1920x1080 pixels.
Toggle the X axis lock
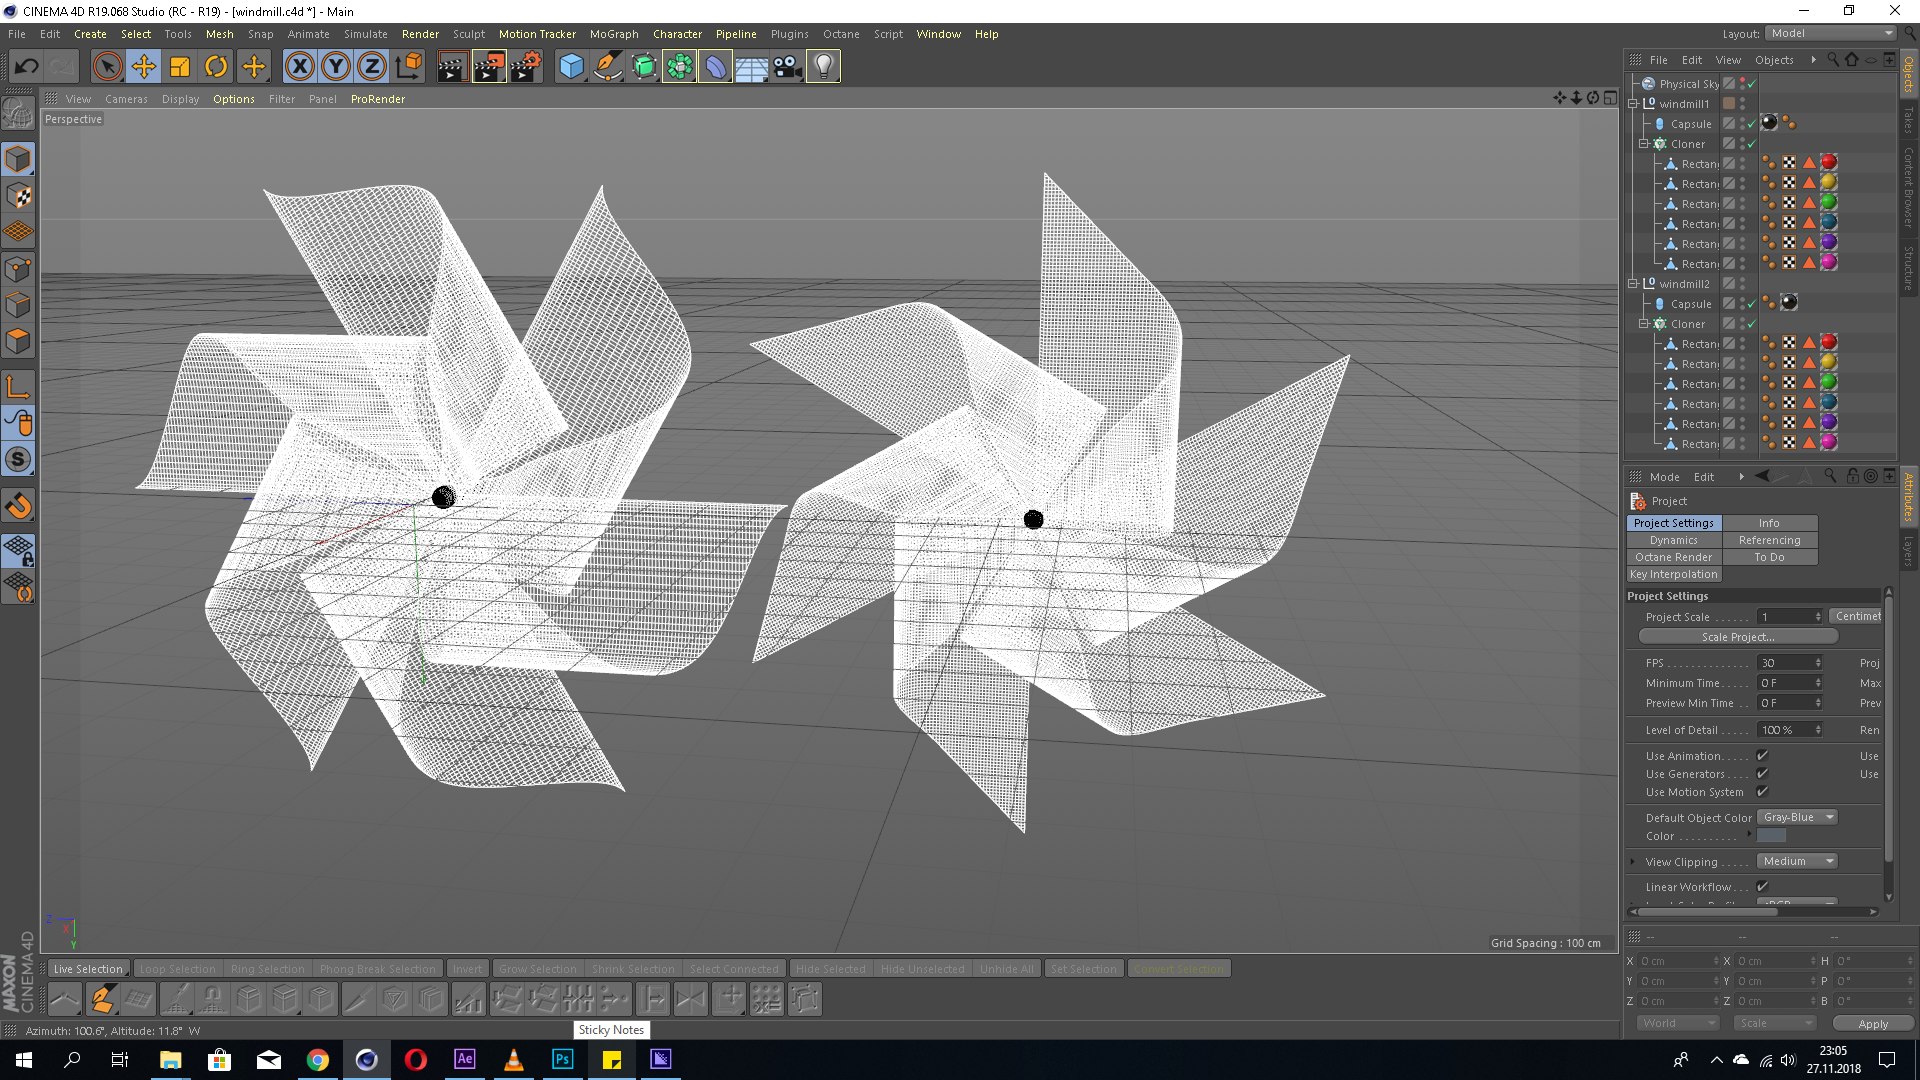pos(299,67)
